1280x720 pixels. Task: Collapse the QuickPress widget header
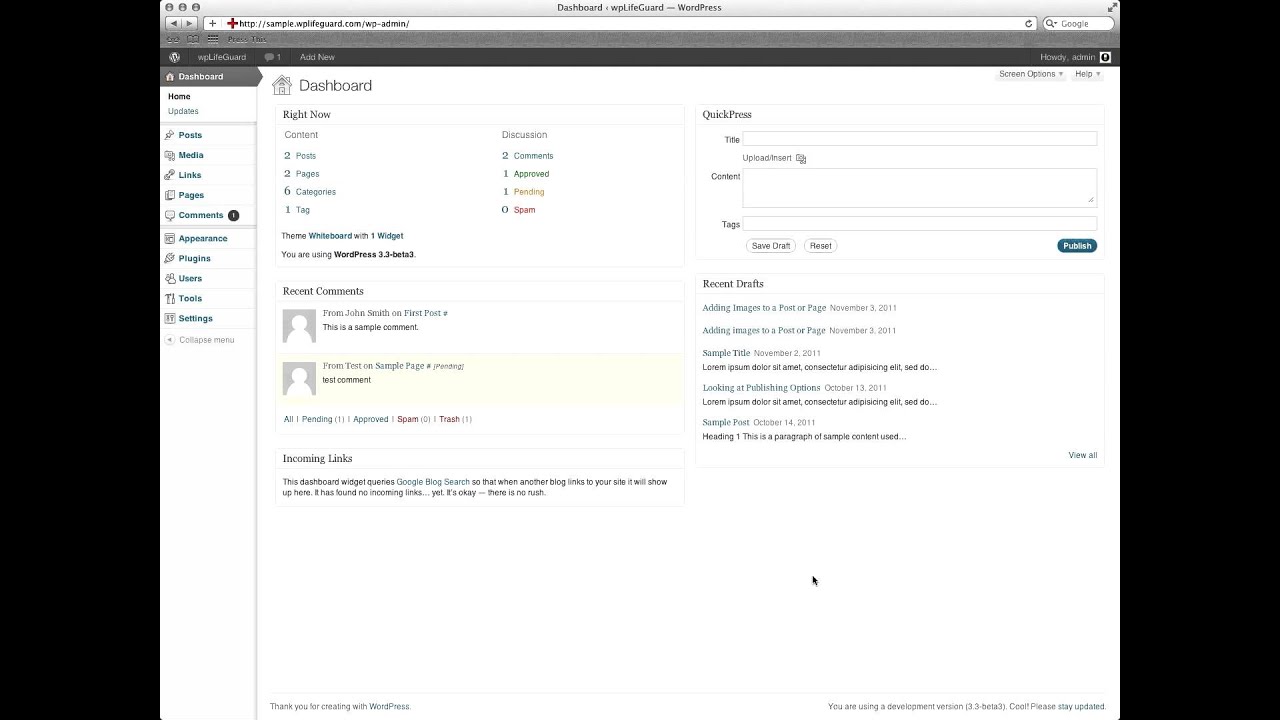tap(900, 114)
